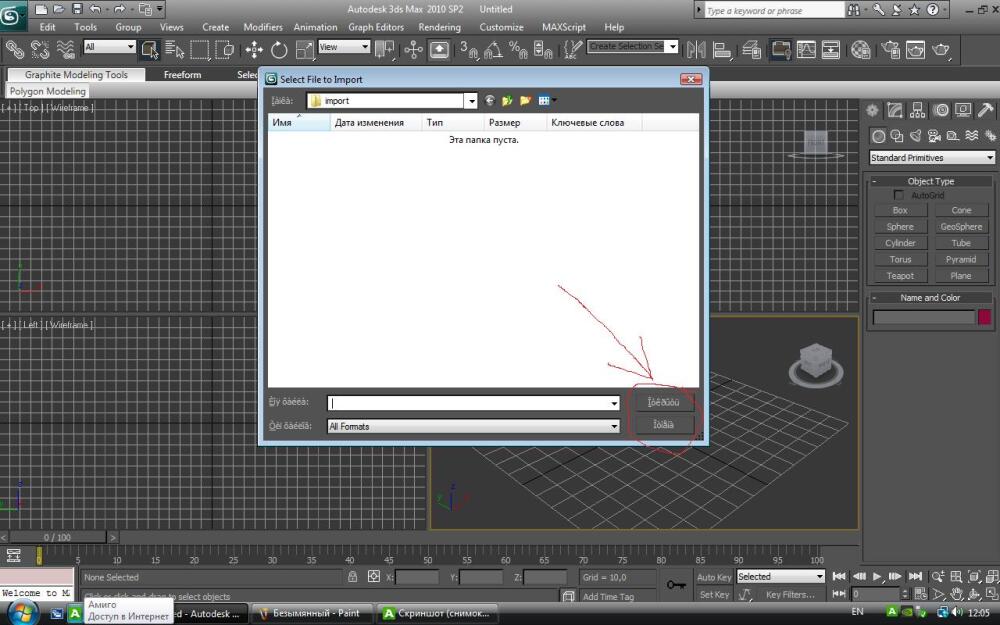Toggle the Angle Snap button
The height and width of the screenshot is (625, 1000).
pos(493,49)
